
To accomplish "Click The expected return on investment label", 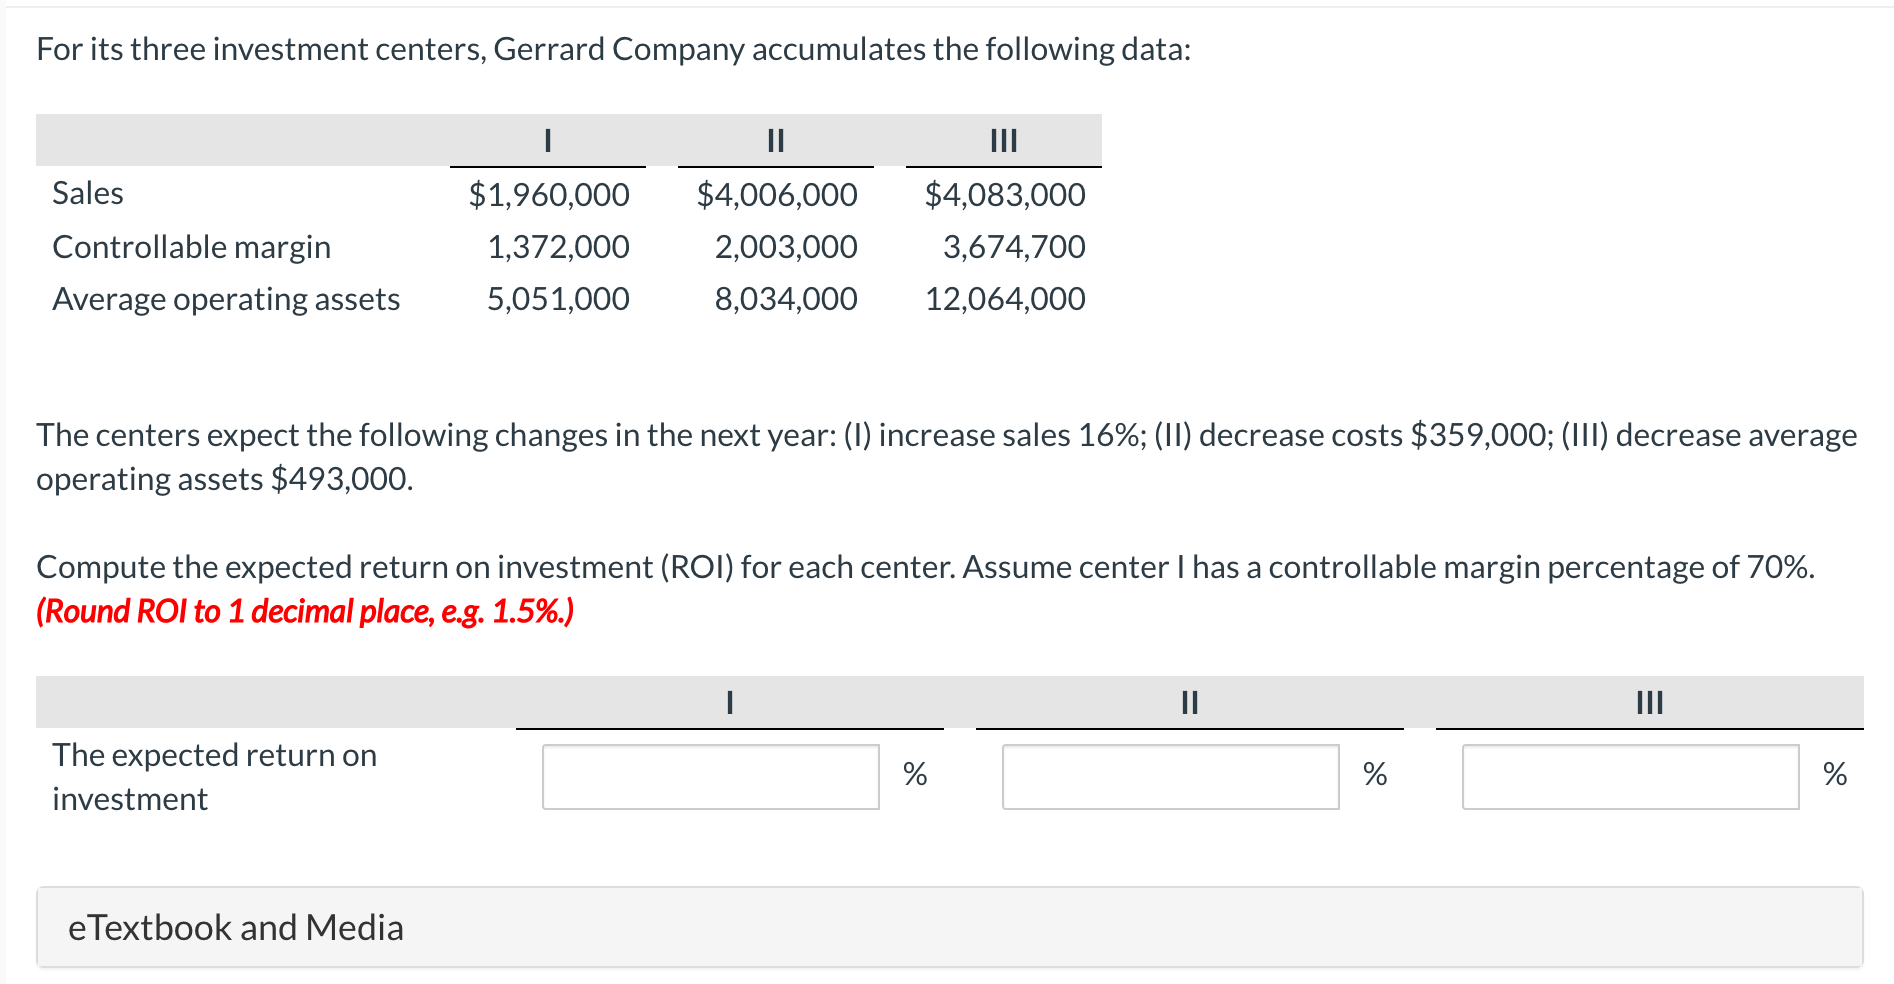I will 214,776.
